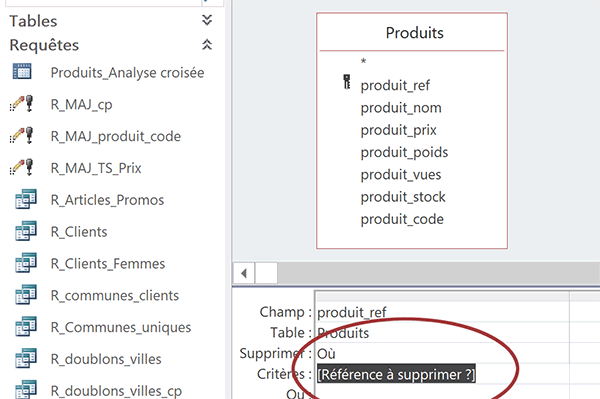Click the Champ cell containing produit_ref
Viewport: 600px width, 399px height.
point(442,312)
